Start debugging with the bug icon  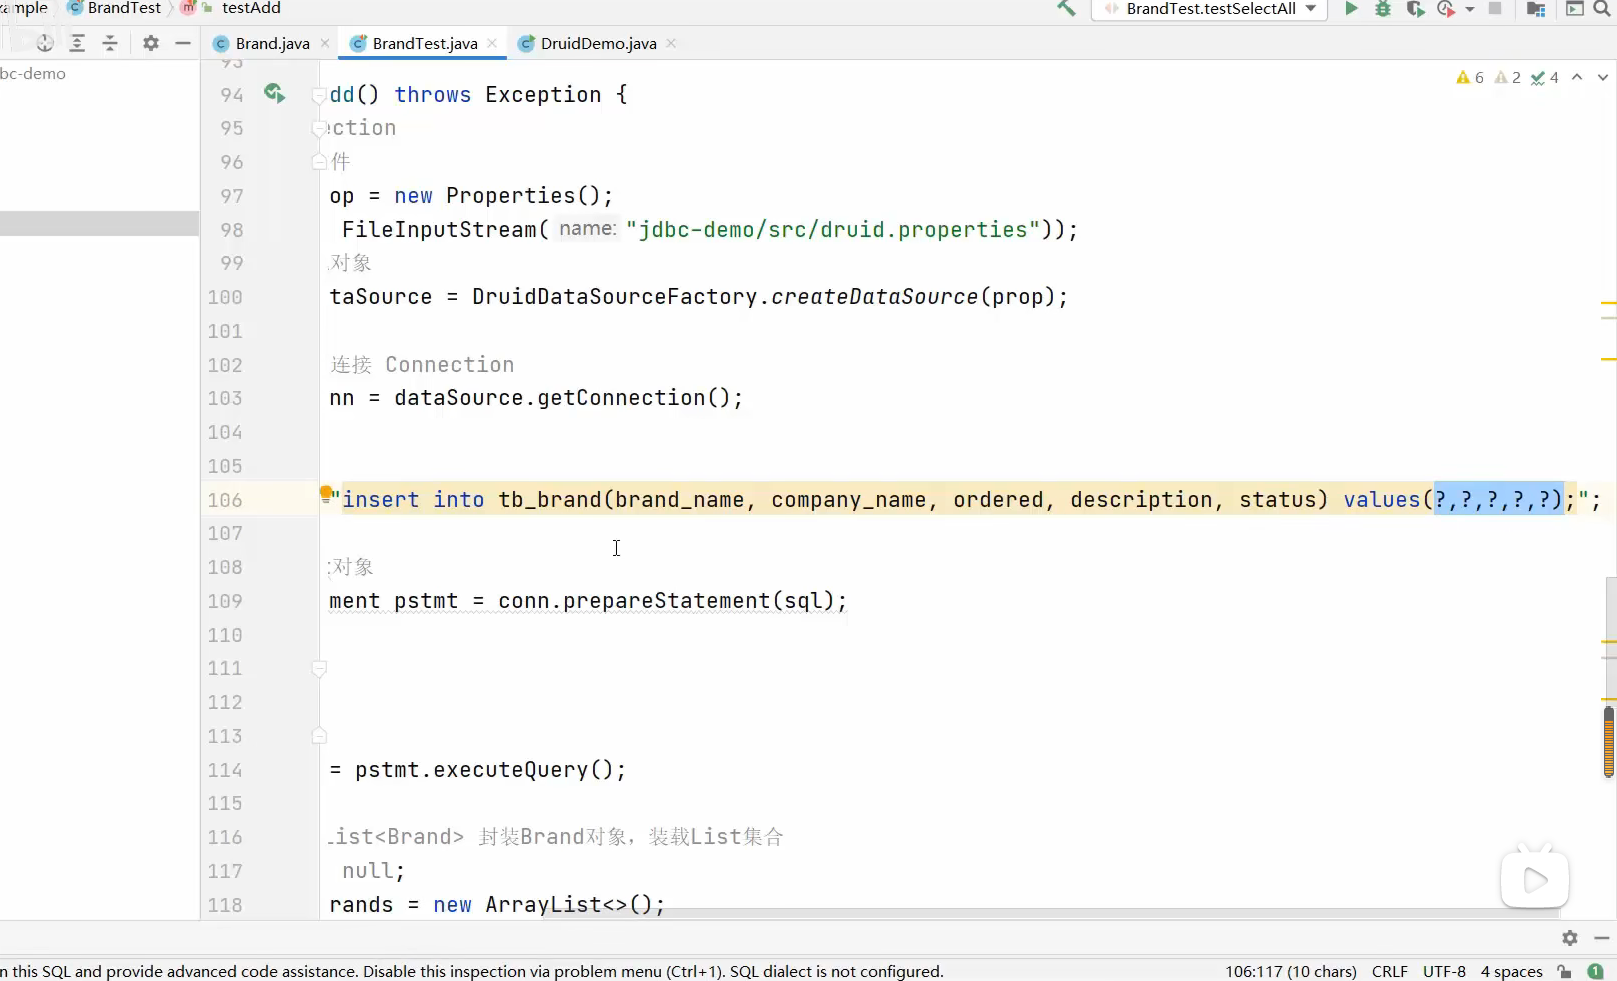pos(1383,9)
